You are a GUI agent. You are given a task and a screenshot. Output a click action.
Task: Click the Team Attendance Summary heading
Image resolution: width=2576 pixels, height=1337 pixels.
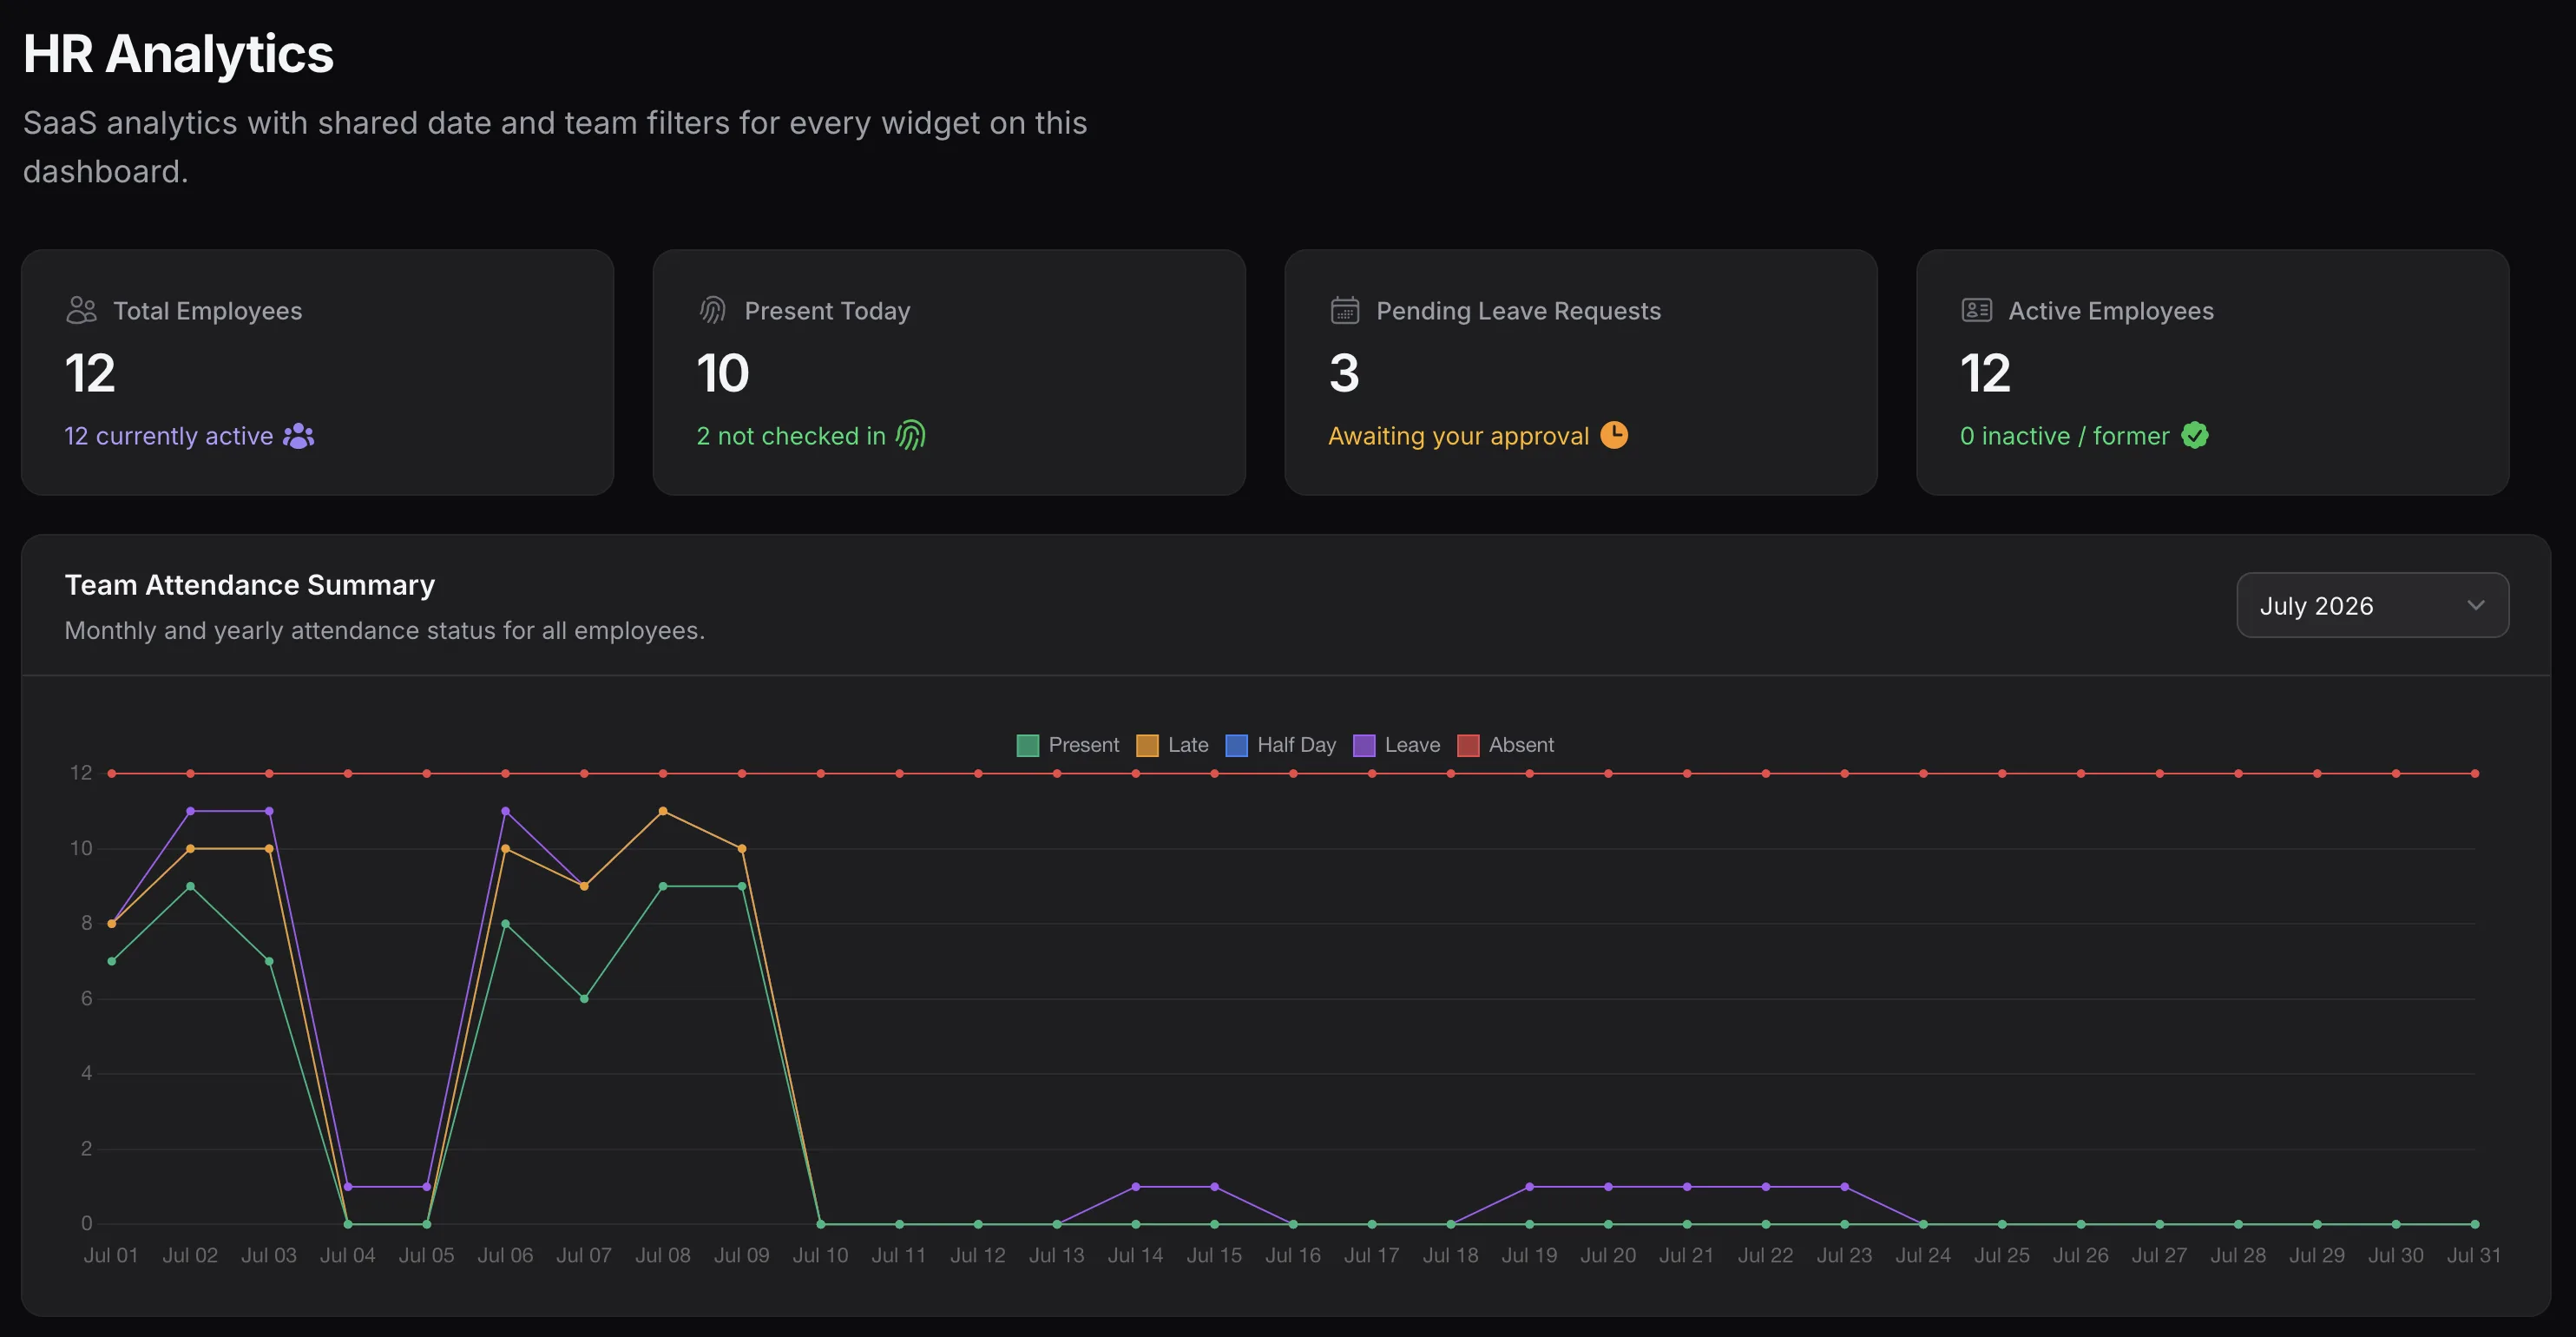(250, 585)
